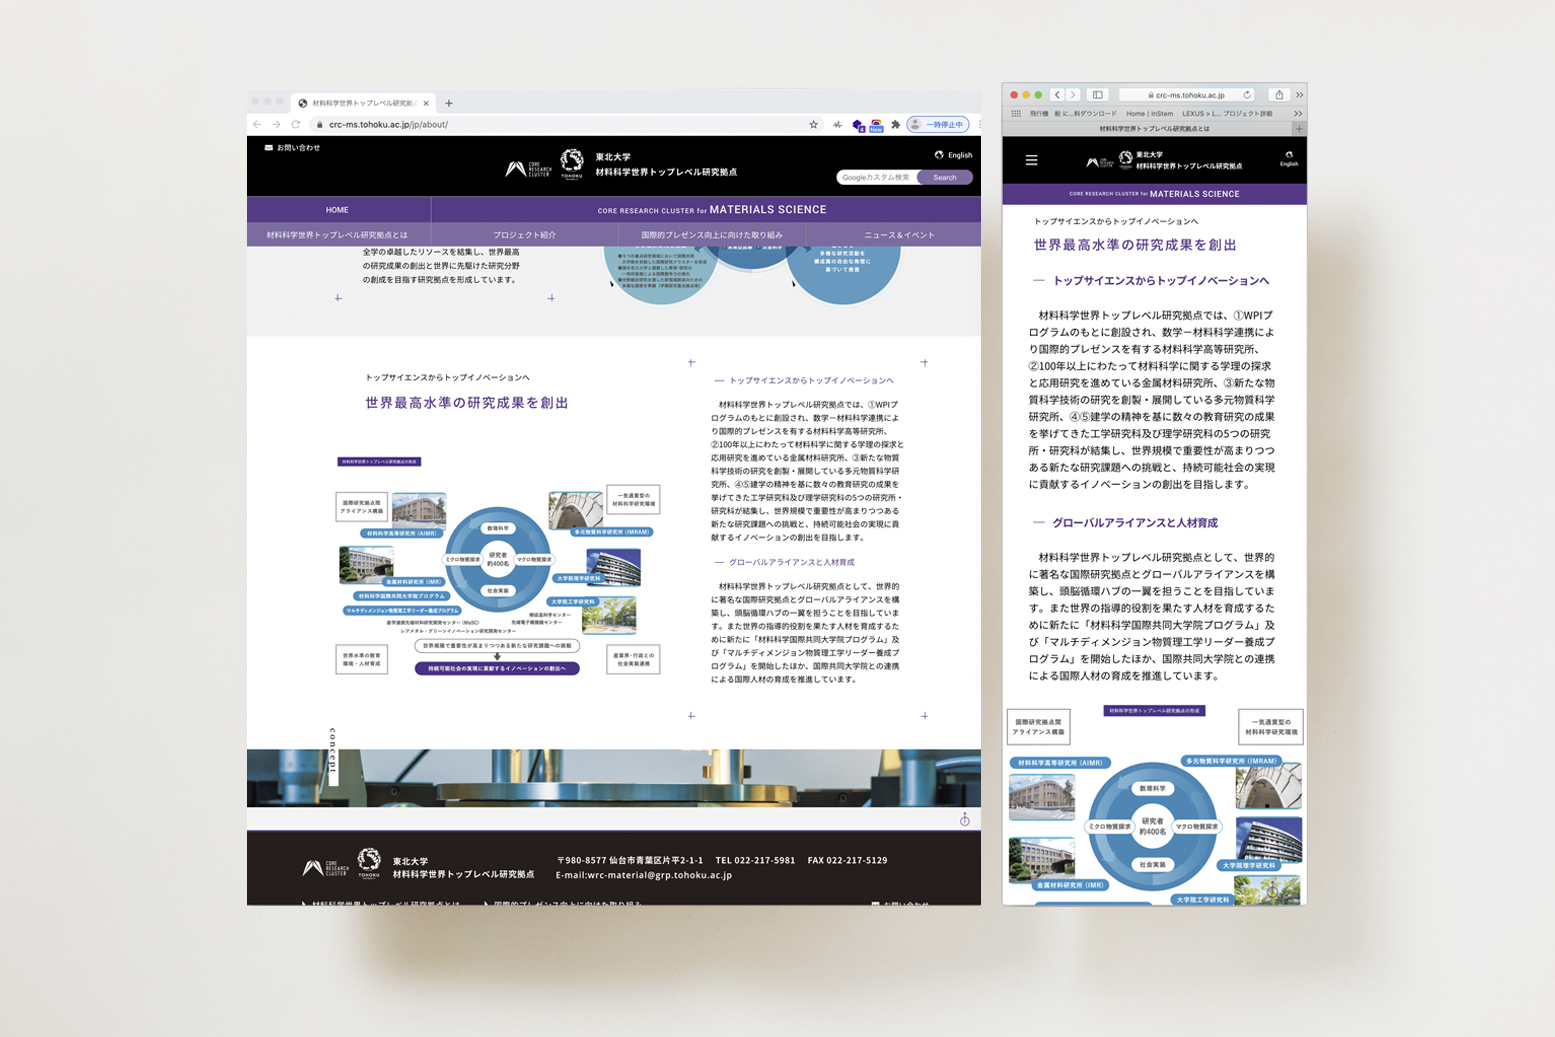This screenshot has height=1037, width=1555.
Task: Open the Home | InStem bookmark
Action: (1150, 114)
